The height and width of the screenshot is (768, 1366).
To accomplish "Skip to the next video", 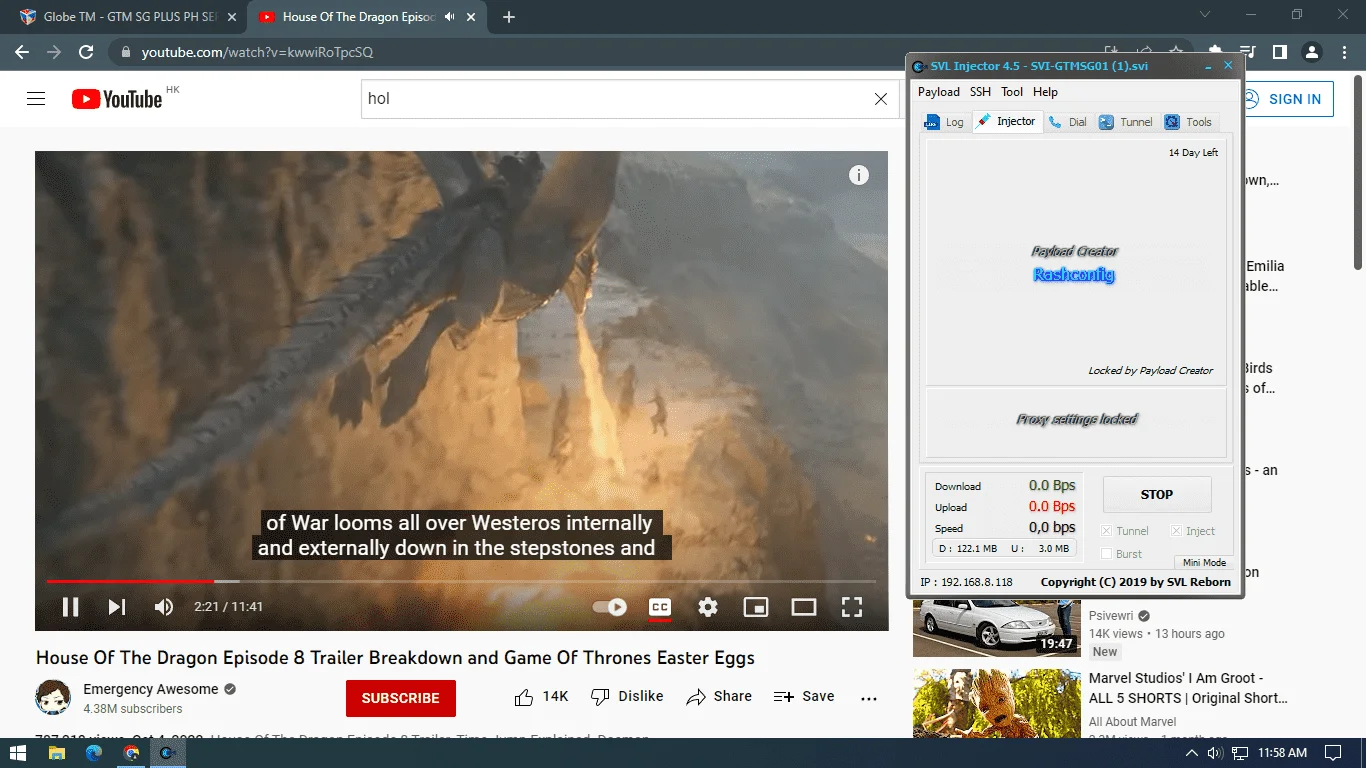I will (x=117, y=607).
